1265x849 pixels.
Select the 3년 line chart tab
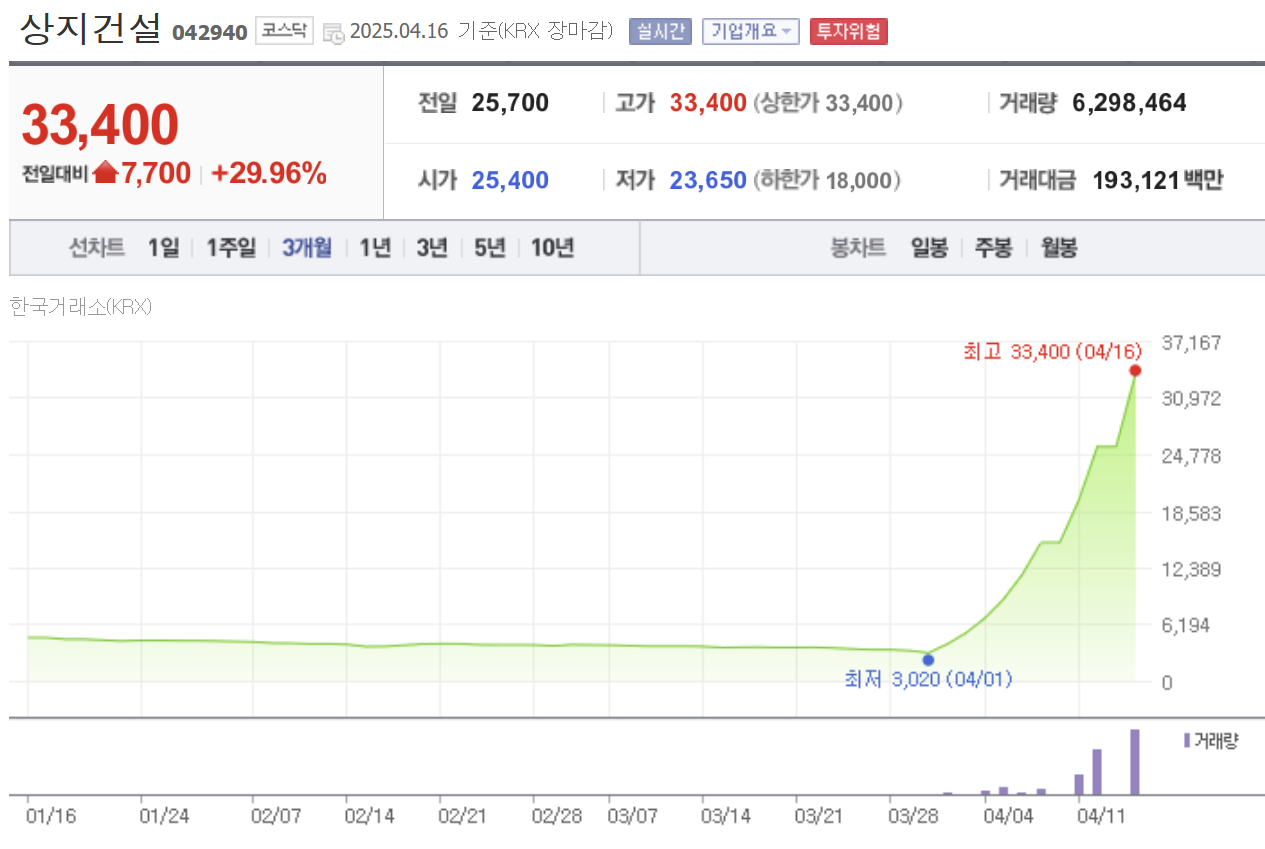[432, 248]
